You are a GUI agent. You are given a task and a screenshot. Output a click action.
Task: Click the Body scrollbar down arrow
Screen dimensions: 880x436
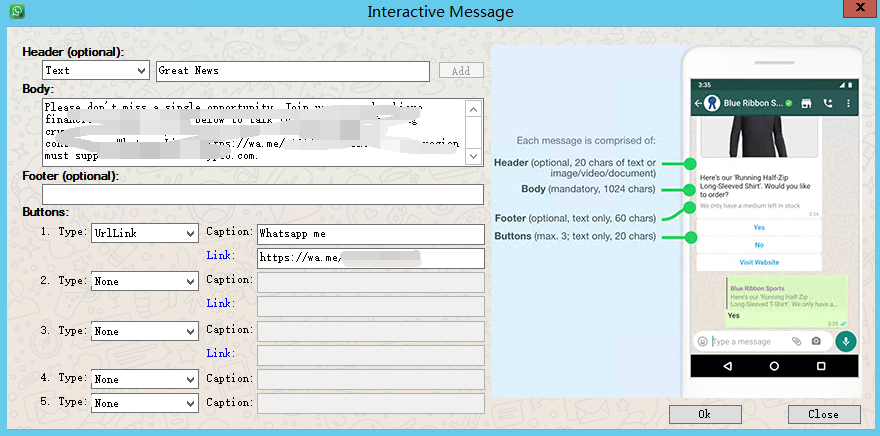tap(474, 155)
